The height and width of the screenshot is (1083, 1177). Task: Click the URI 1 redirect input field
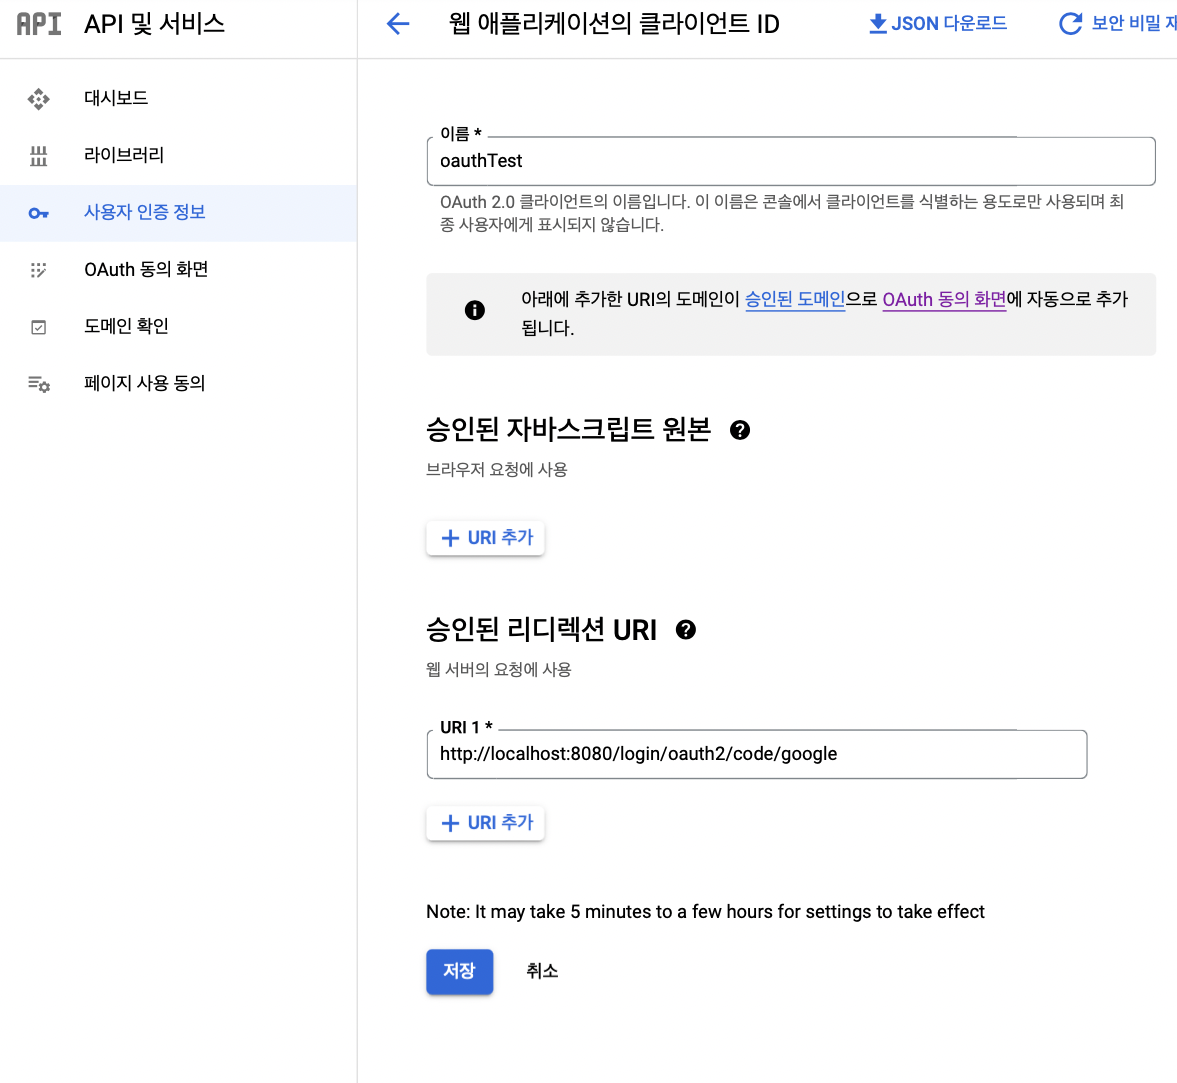[757, 754]
